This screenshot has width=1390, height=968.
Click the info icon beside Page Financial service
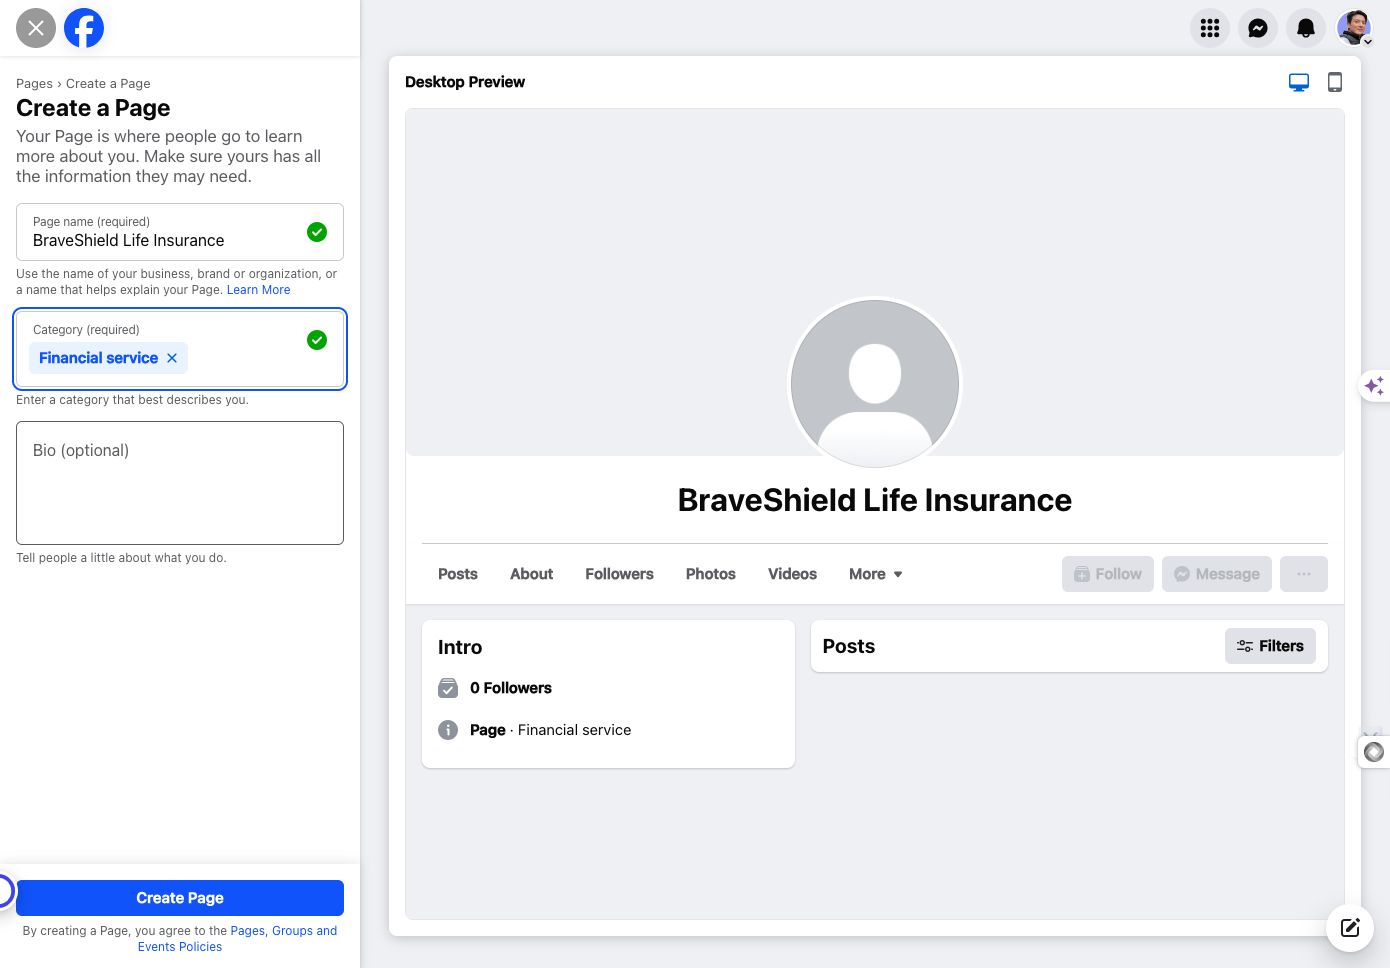pyautogui.click(x=448, y=730)
